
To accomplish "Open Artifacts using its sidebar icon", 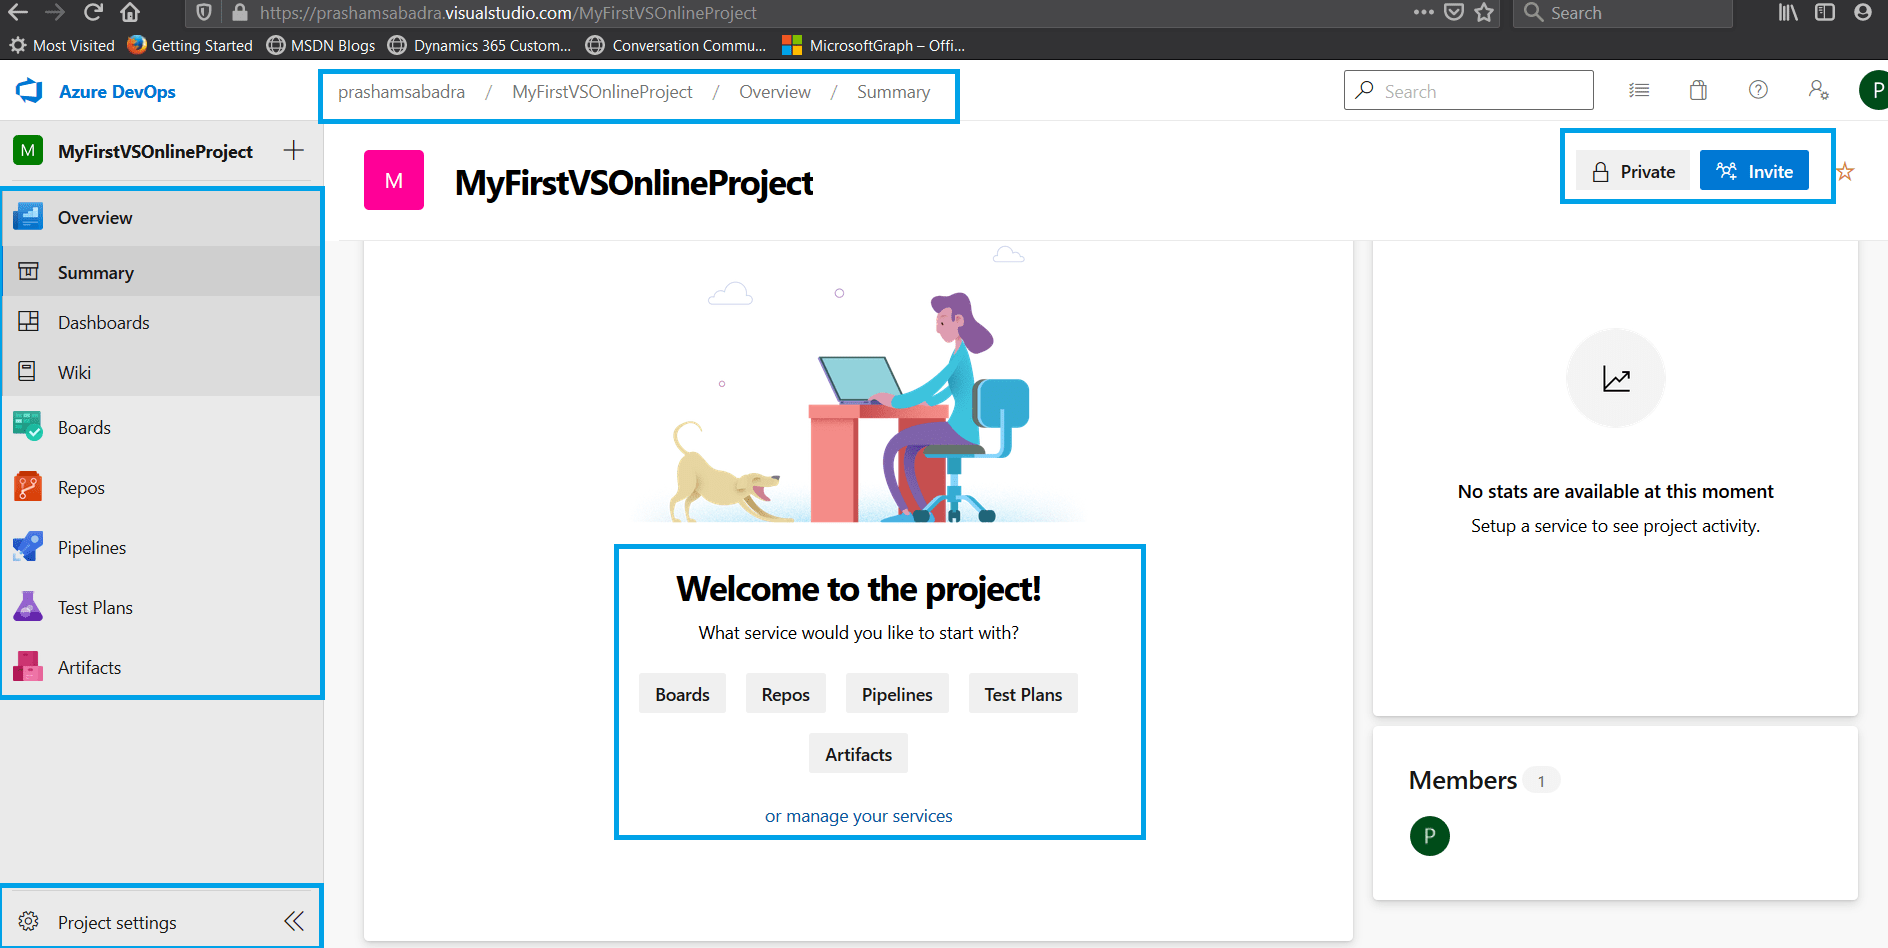I will pos(28,667).
